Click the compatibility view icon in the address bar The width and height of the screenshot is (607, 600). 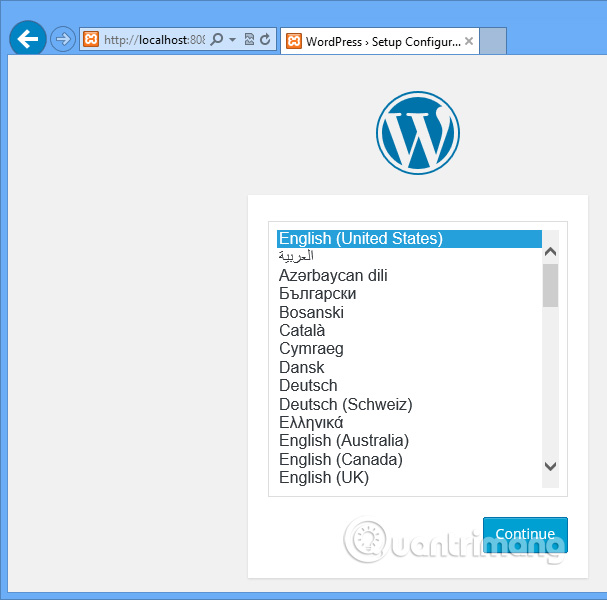[x=249, y=39]
